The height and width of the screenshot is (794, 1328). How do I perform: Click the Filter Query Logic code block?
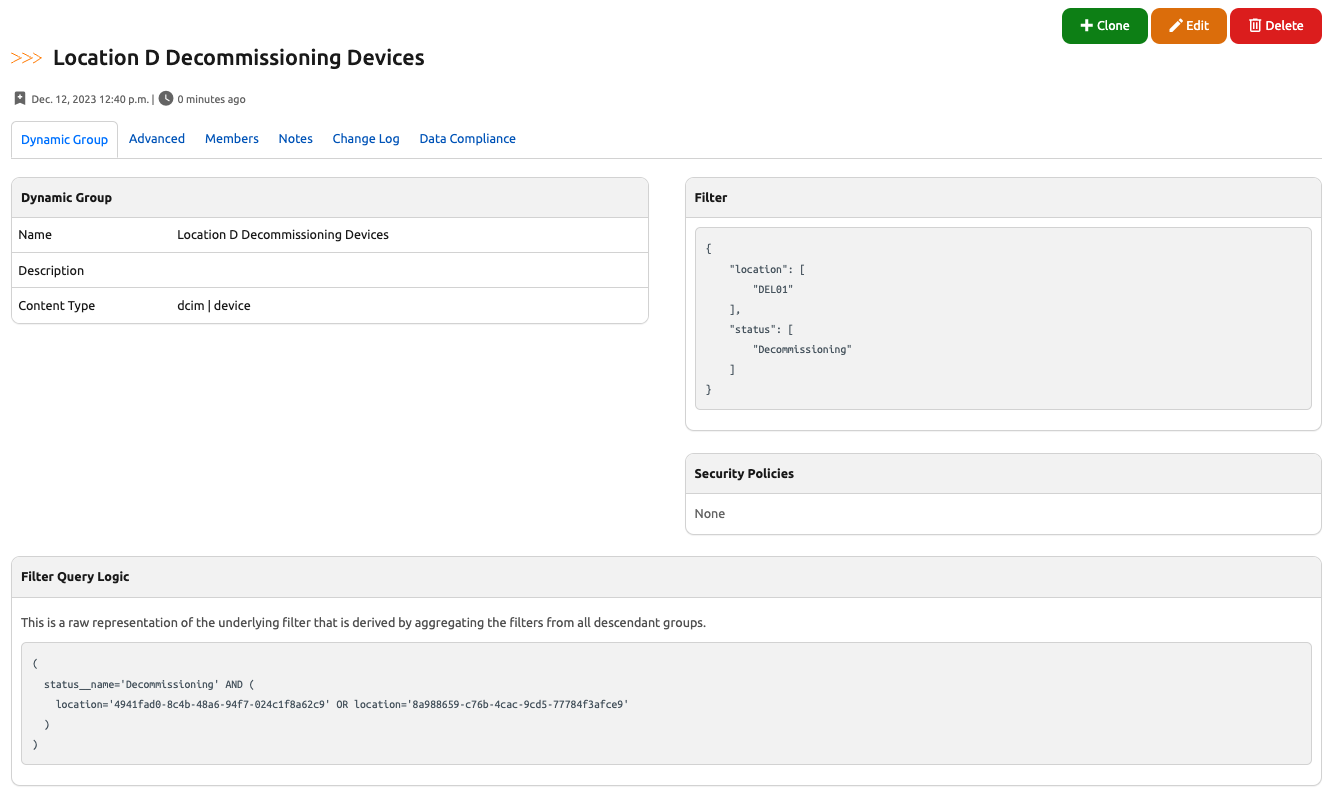tap(665, 703)
